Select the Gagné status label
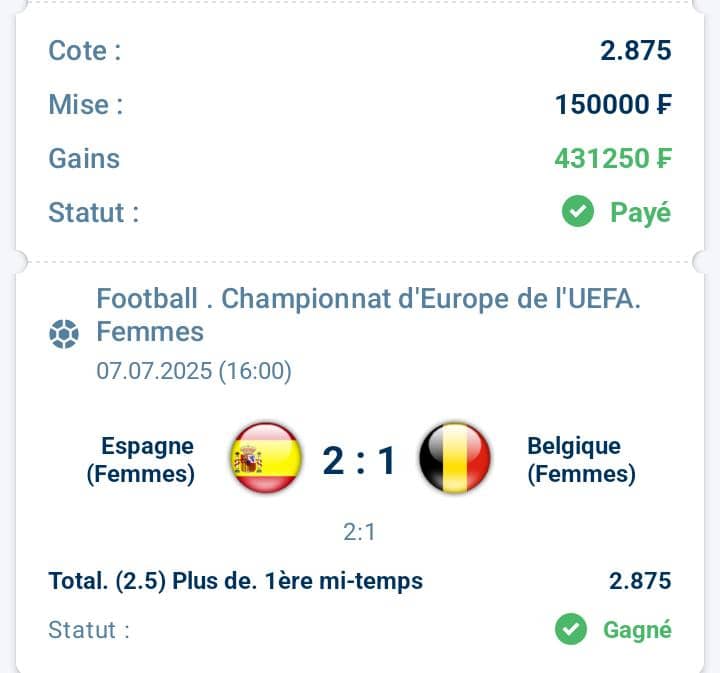Screen dimensions: 720x673 tap(637, 630)
